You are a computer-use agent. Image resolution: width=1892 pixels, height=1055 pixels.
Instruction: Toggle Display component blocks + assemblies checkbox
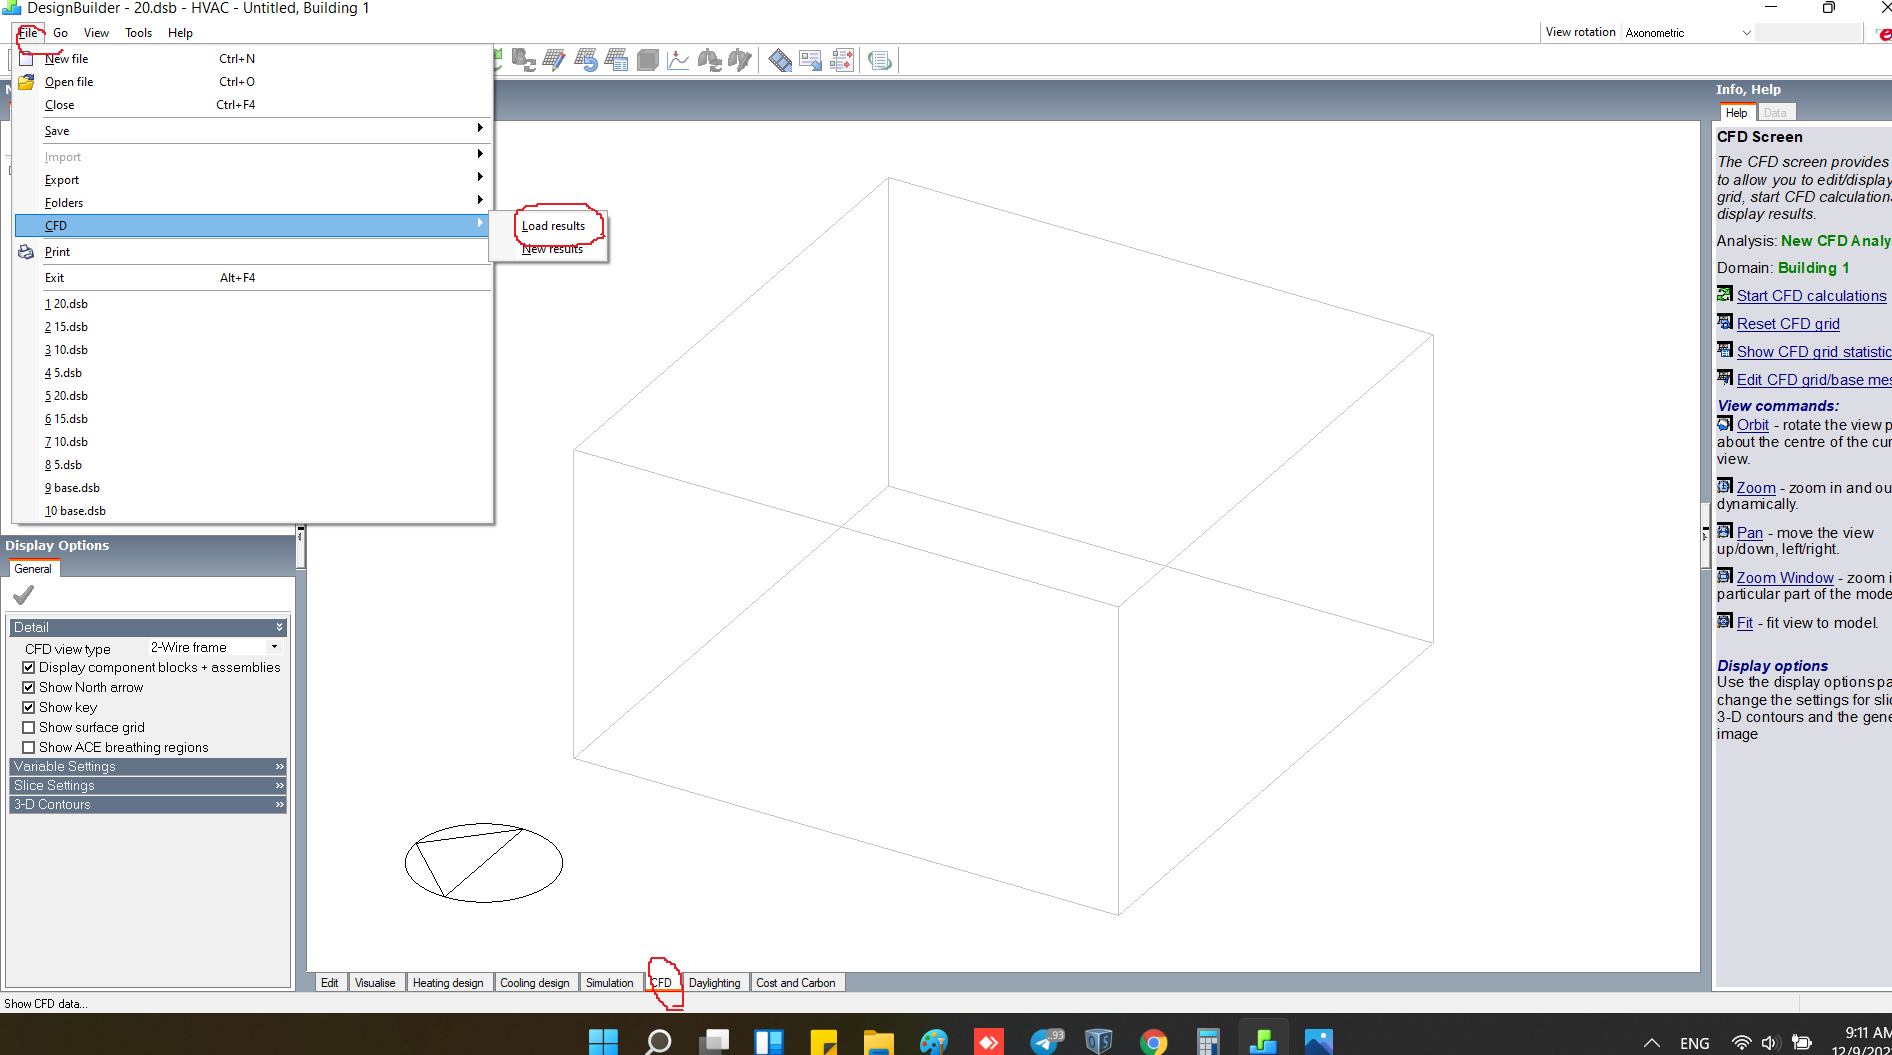tap(29, 667)
